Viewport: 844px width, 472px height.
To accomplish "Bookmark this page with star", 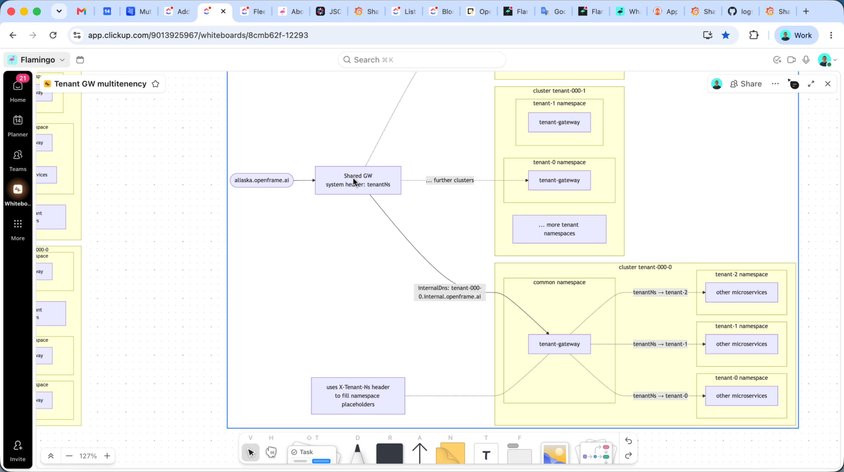I will [726, 35].
